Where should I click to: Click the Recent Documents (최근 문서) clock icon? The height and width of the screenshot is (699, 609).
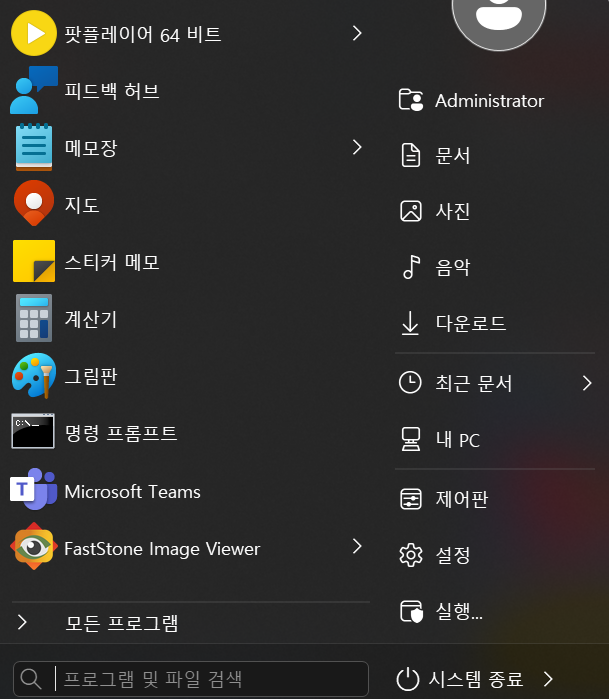coord(410,382)
